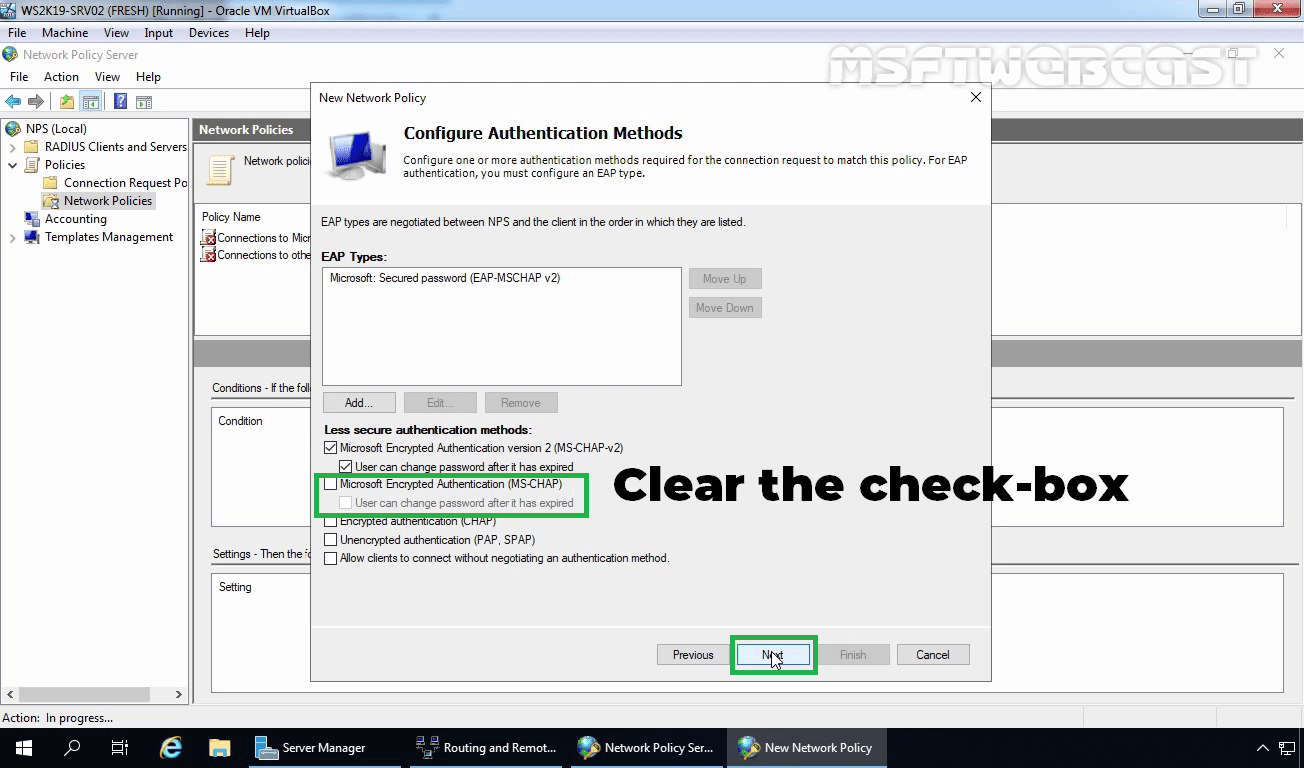Click the Previous button
Viewport: 1304px width, 768px height.
pos(693,655)
